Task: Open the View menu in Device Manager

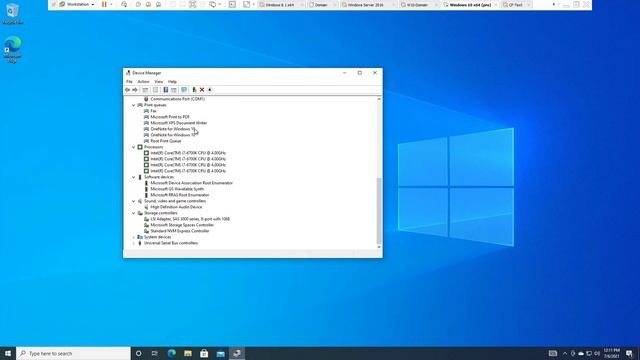Action: coord(159,82)
